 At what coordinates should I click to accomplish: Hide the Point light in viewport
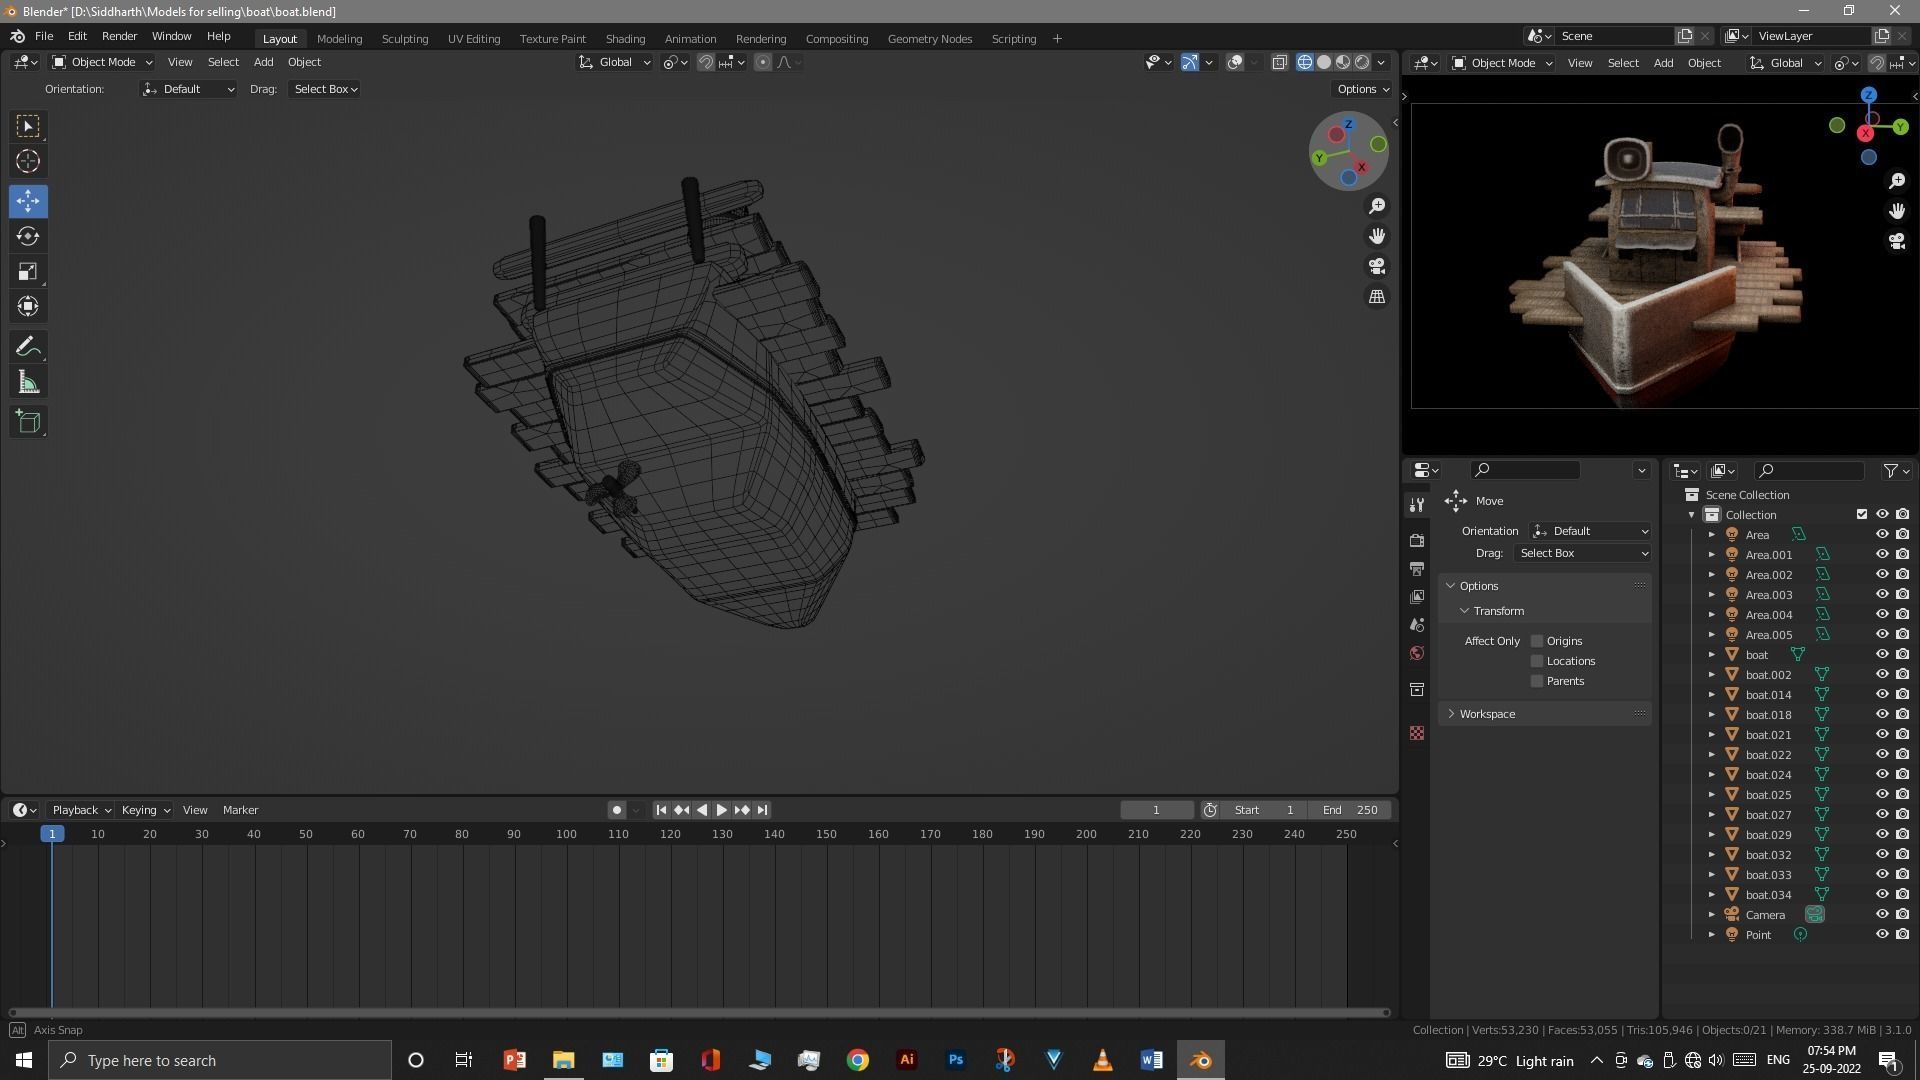tap(1881, 934)
